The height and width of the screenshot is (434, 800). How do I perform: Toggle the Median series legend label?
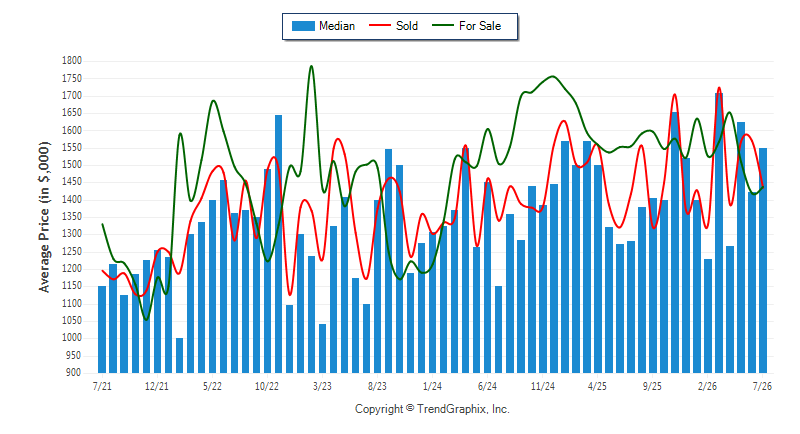pos(337,26)
